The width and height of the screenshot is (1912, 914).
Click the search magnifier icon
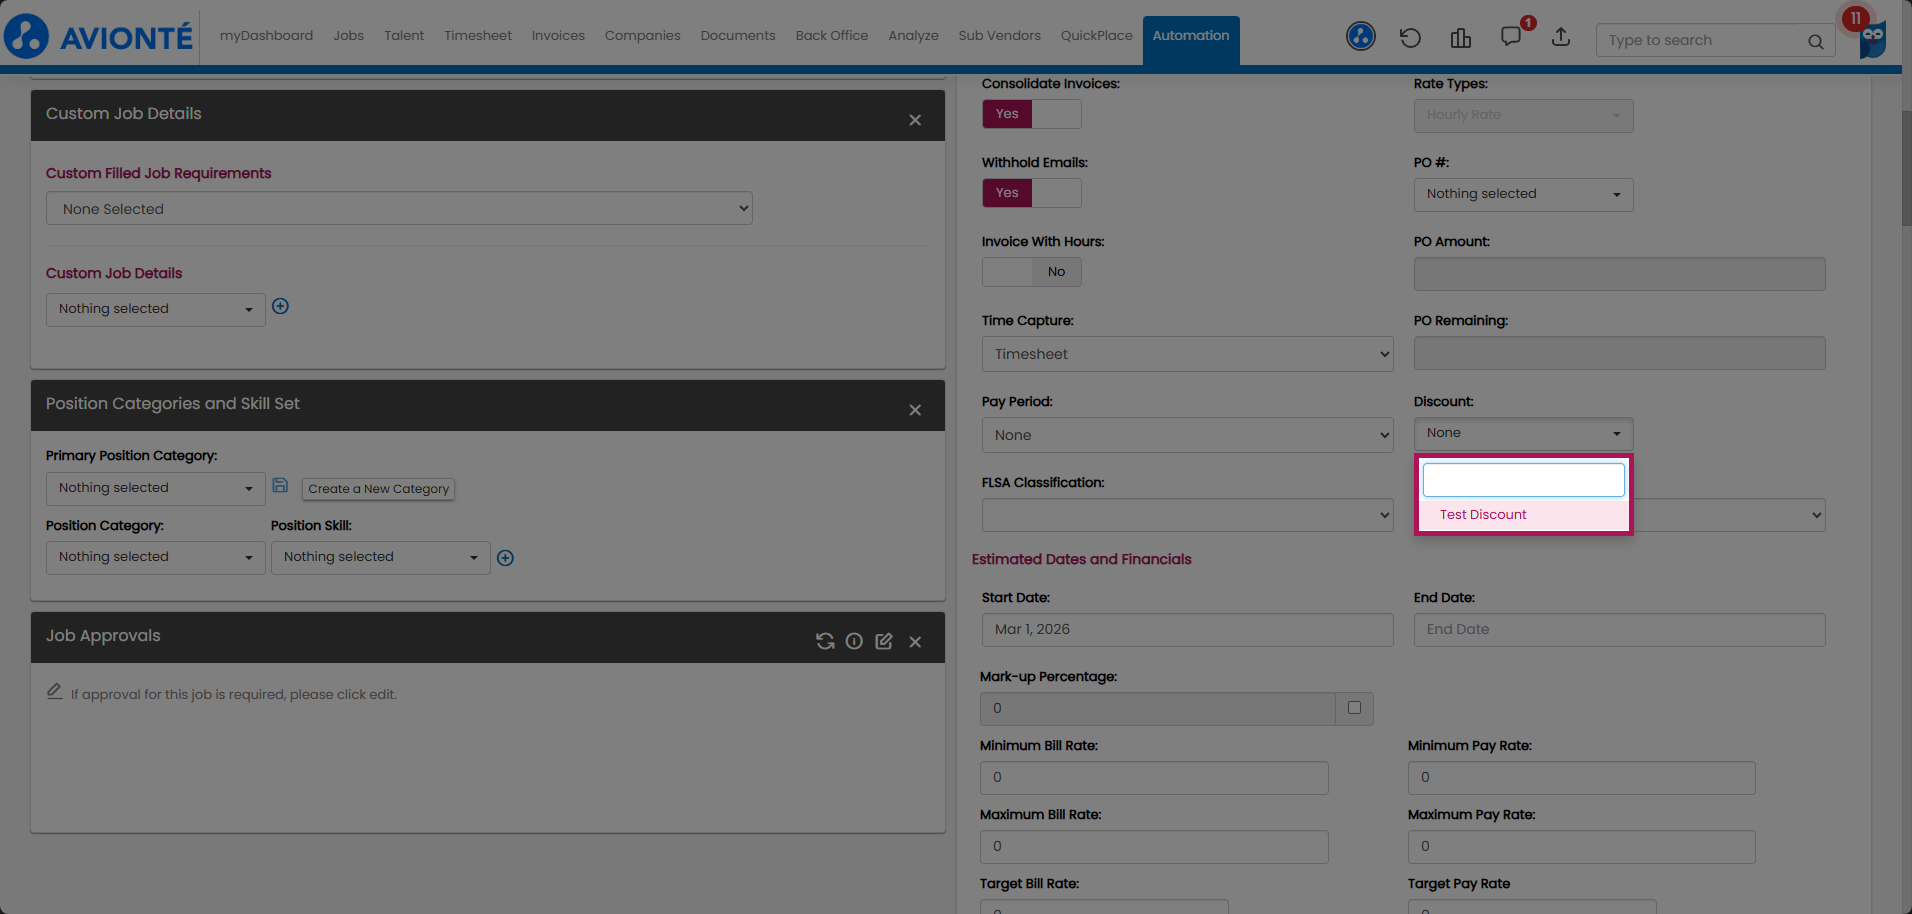pyautogui.click(x=1815, y=41)
